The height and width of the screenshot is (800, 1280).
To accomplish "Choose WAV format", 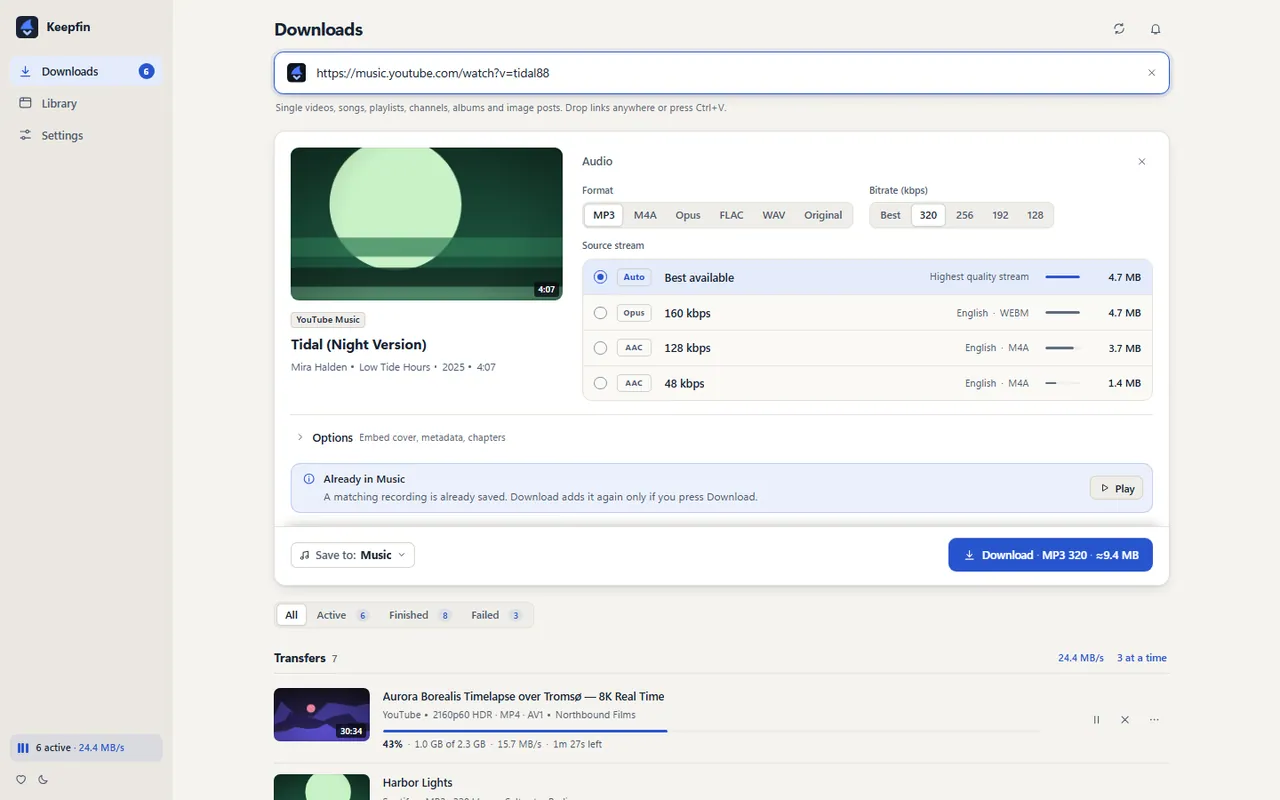I will (774, 215).
